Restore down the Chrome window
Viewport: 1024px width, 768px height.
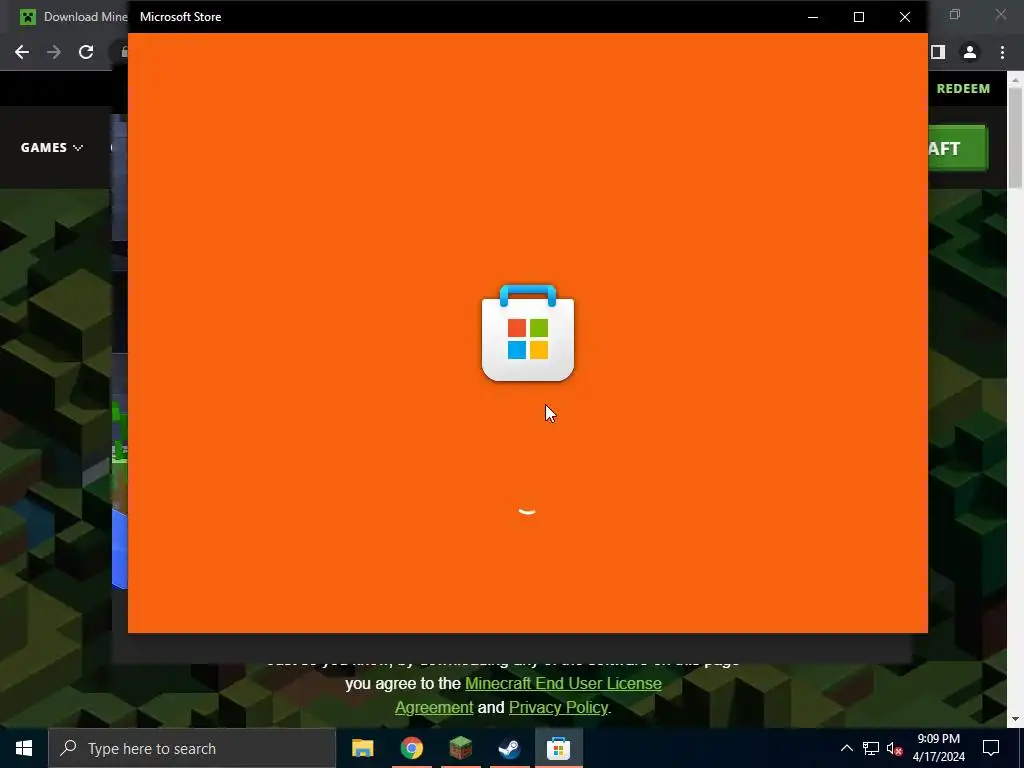(955, 14)
